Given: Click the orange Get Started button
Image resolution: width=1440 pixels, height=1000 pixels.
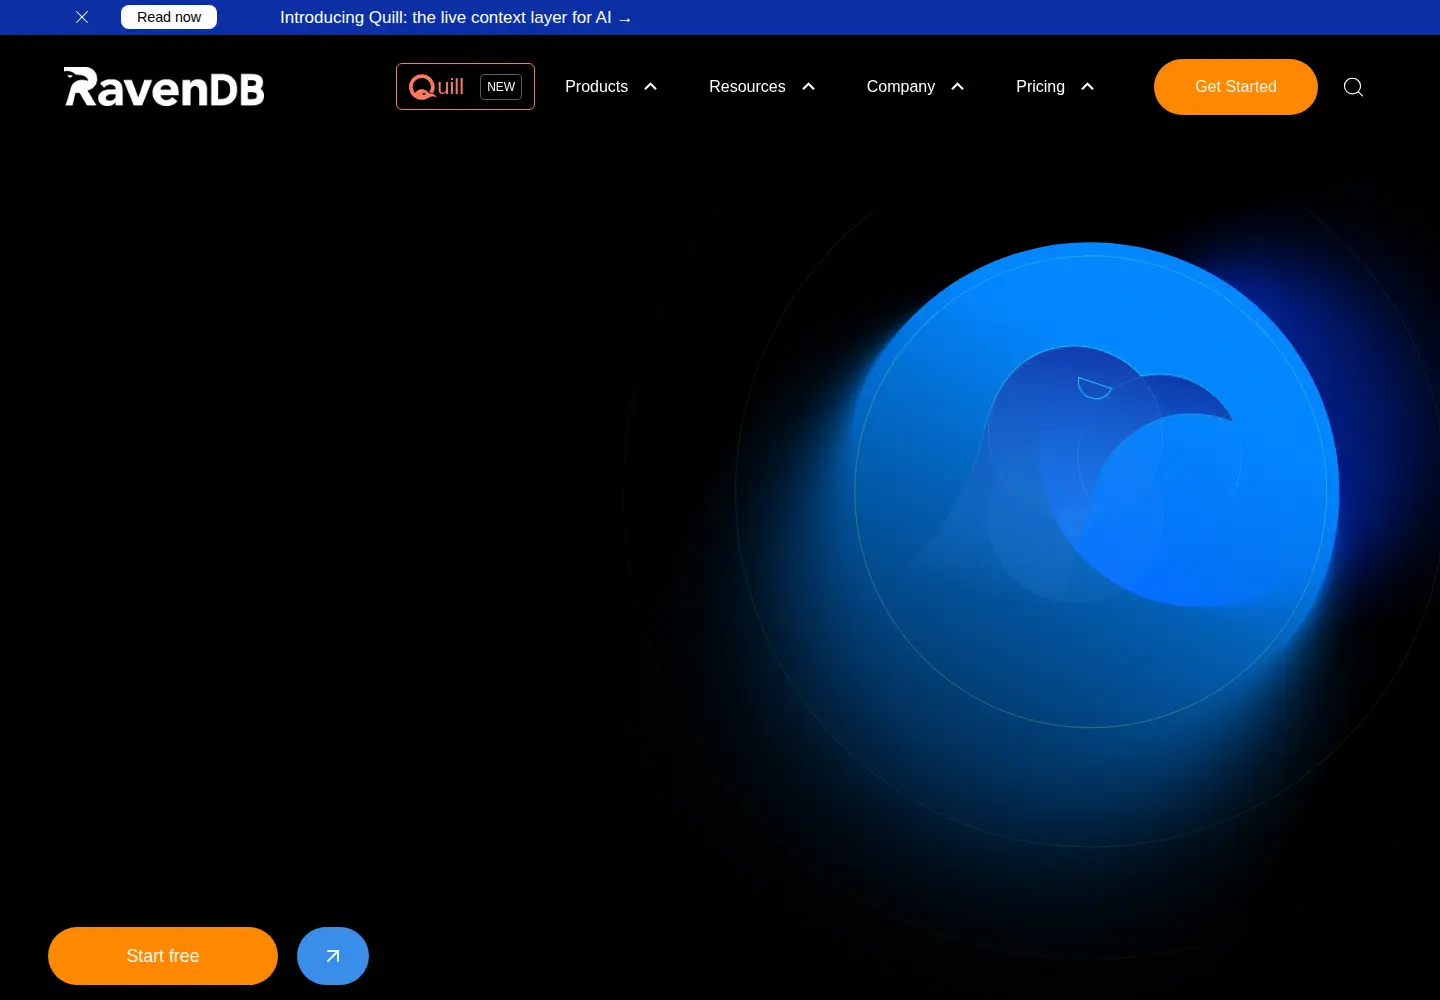Looking at the screenshot, I should [x=1236, y=87].
